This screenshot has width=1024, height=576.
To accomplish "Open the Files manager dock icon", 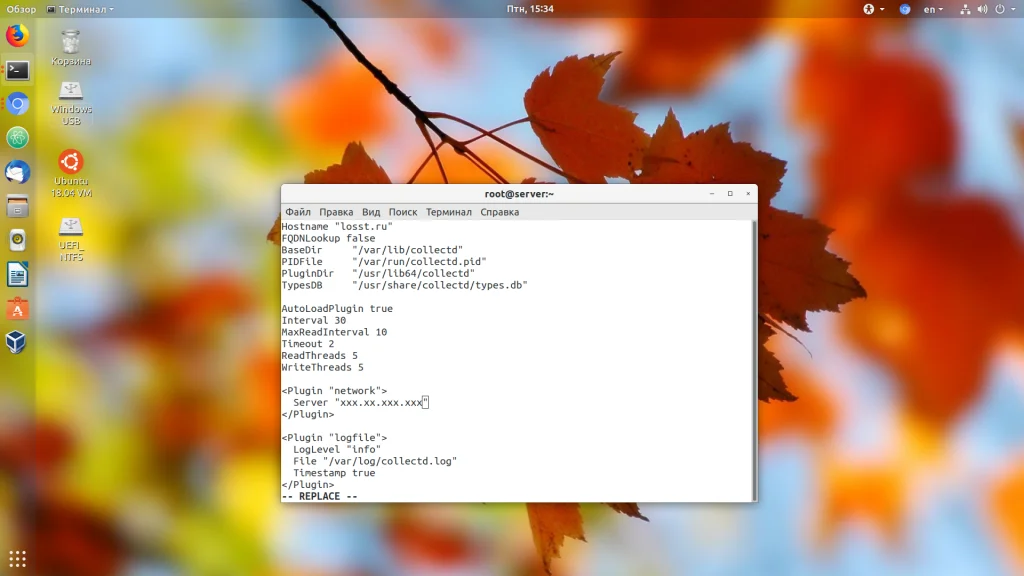I will coord(17,206).
